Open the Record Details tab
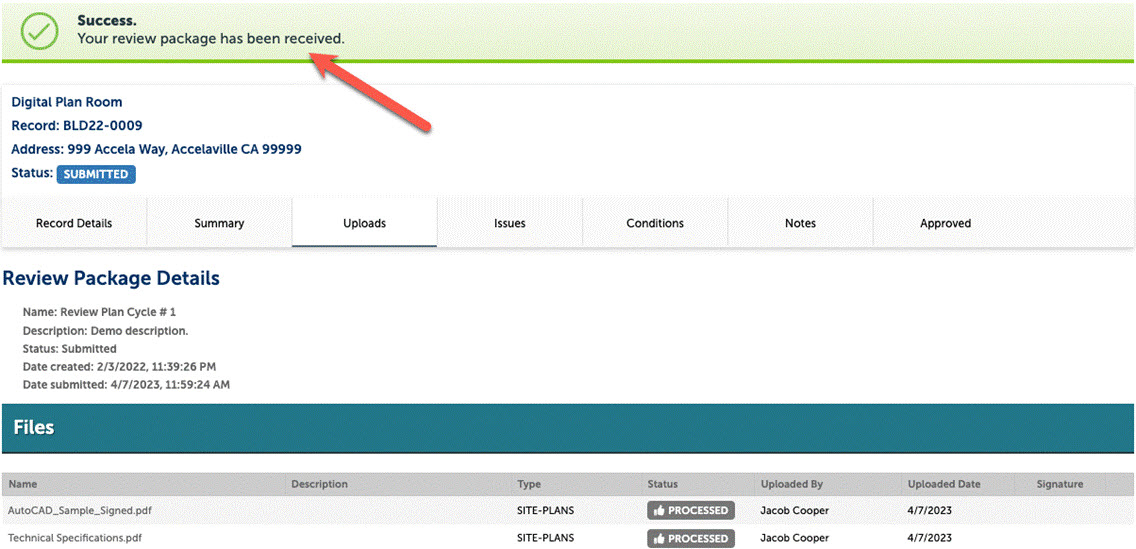The width and height of the screenshot is (1136, 549). pyautogui.click(x=74, y=223)
